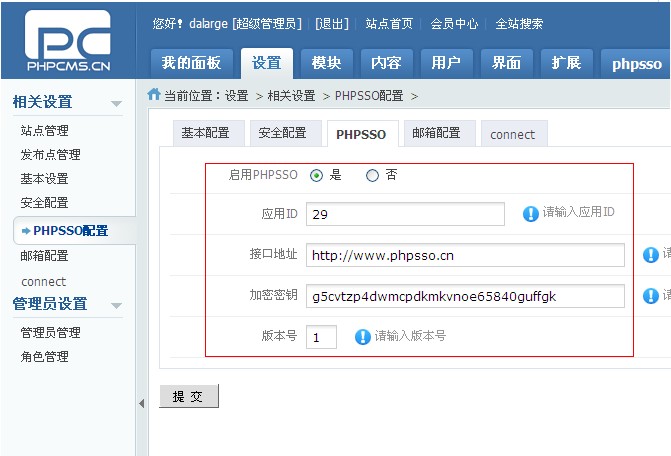Select 否 radio for 启用PHPSSO

click(x=372, y=175)
